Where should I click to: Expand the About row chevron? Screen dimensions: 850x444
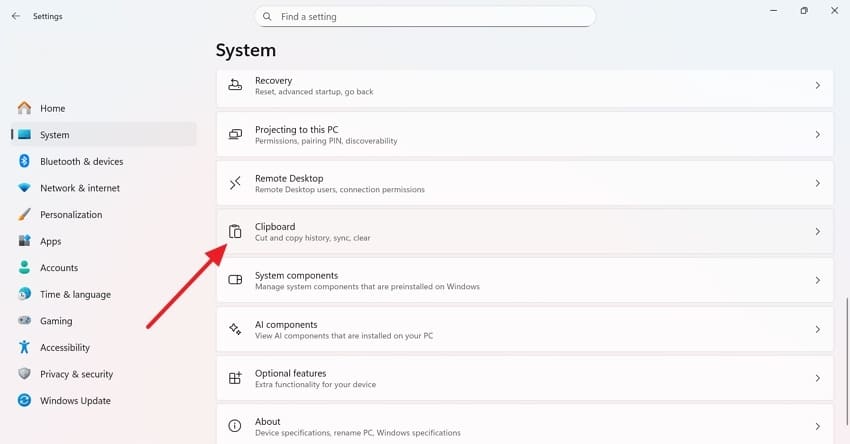pos(817,426)
